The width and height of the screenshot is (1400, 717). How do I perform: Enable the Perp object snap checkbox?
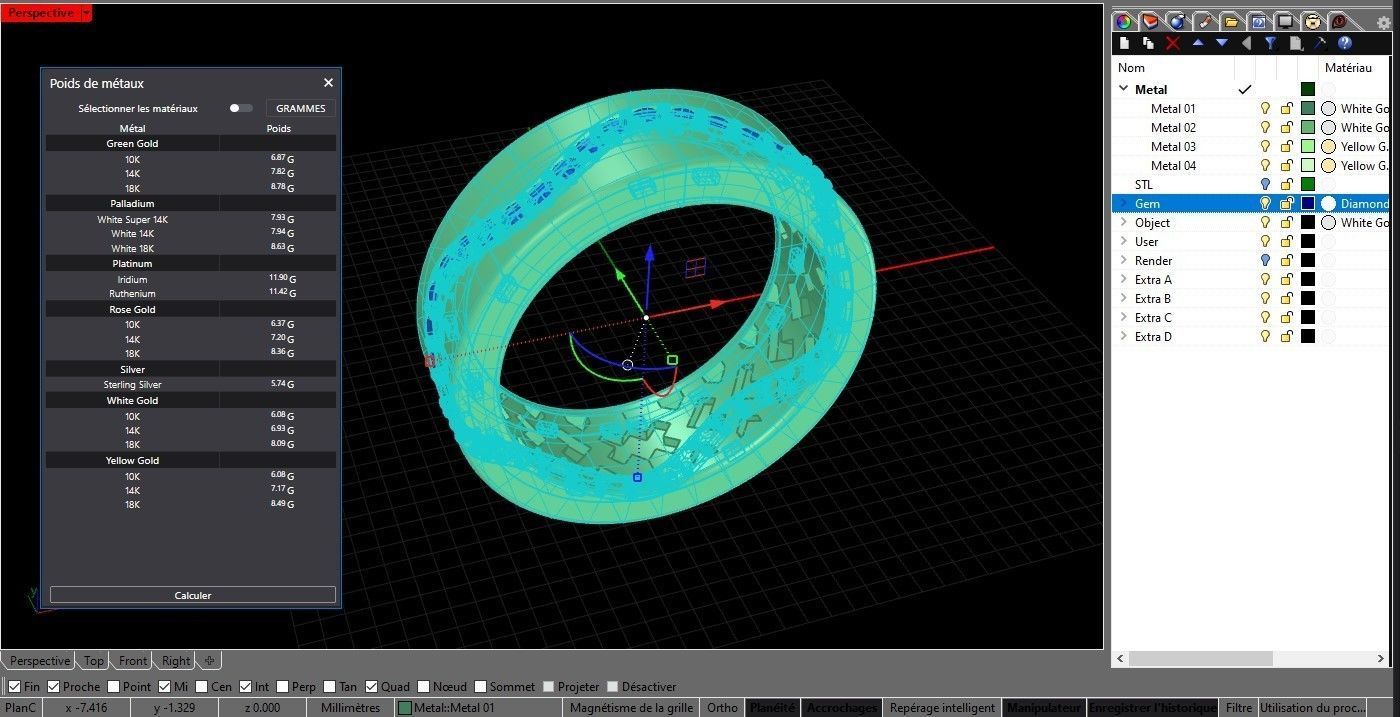pos(283,687)
